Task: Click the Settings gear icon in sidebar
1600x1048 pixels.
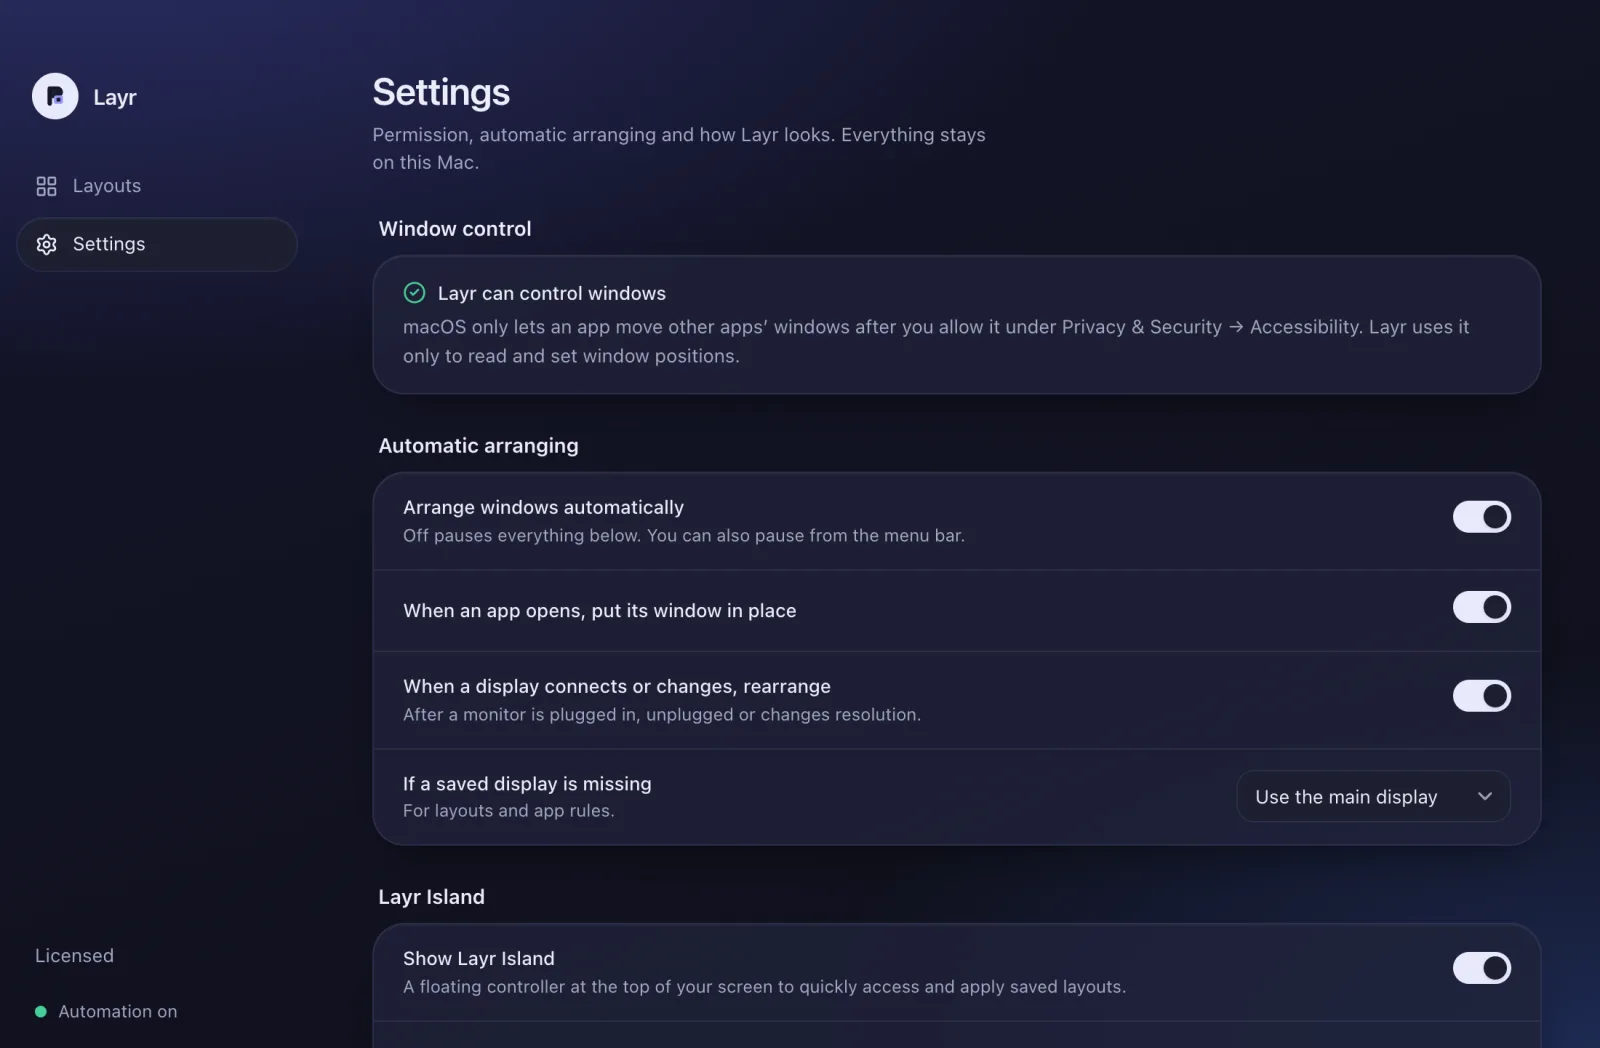Action: 46,244
